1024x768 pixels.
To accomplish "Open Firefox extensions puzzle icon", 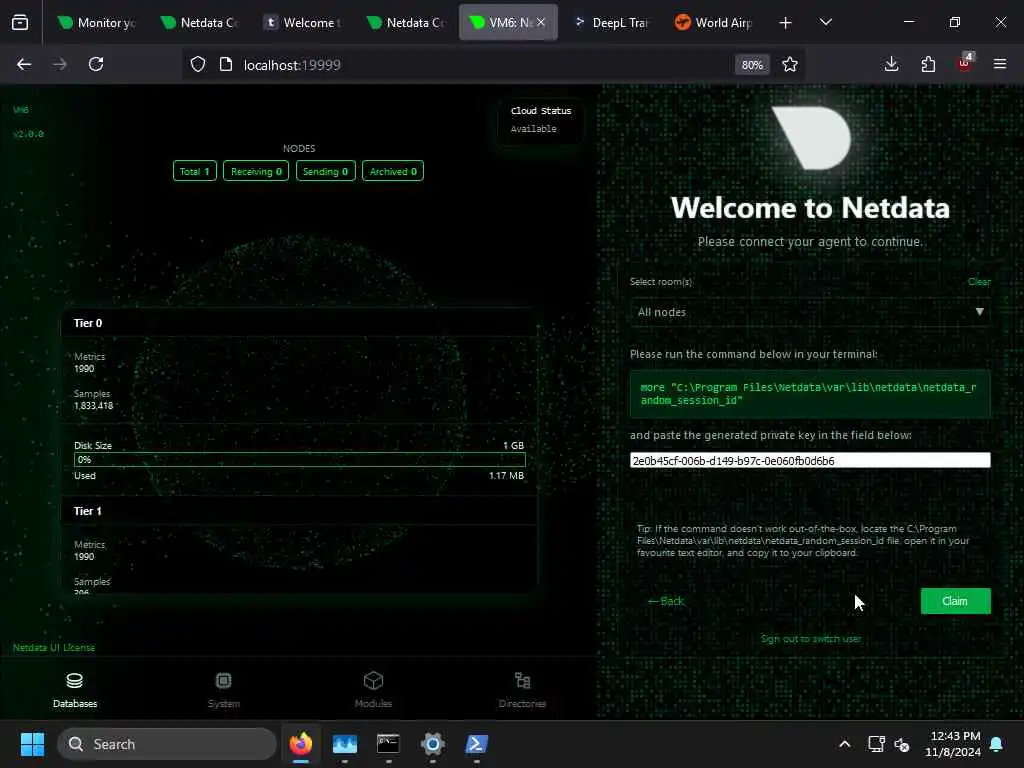I will pyautogui.click(x=928, y=64).
